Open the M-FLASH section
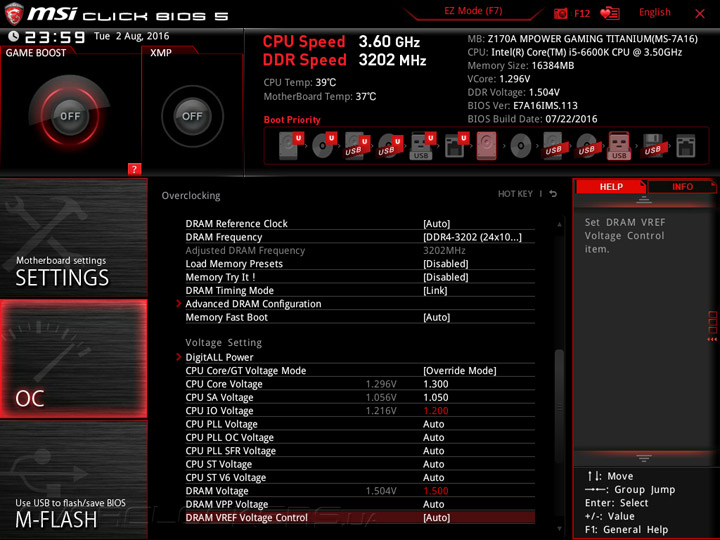Viewport: 720px width, 540px height. pos(73,480)
